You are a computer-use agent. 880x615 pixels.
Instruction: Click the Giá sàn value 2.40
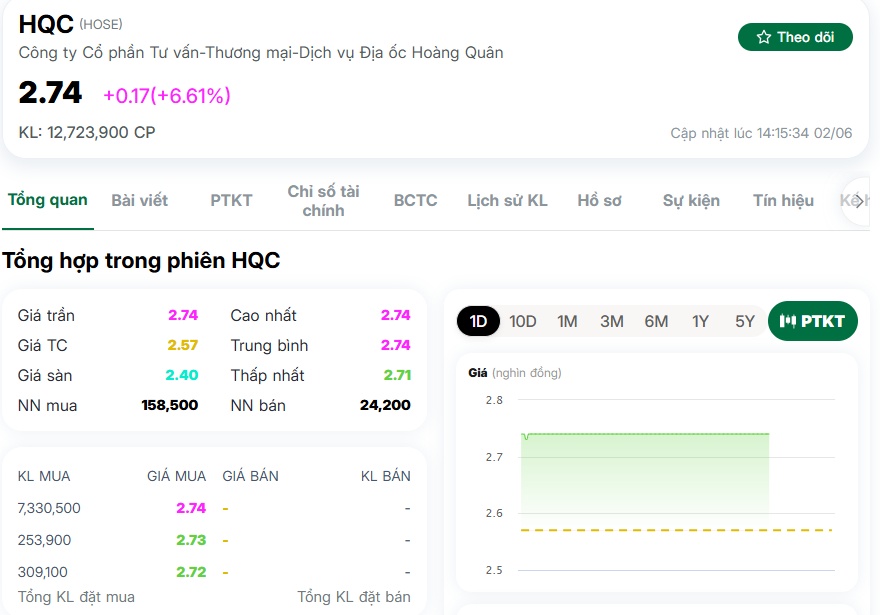click(182, 375)
